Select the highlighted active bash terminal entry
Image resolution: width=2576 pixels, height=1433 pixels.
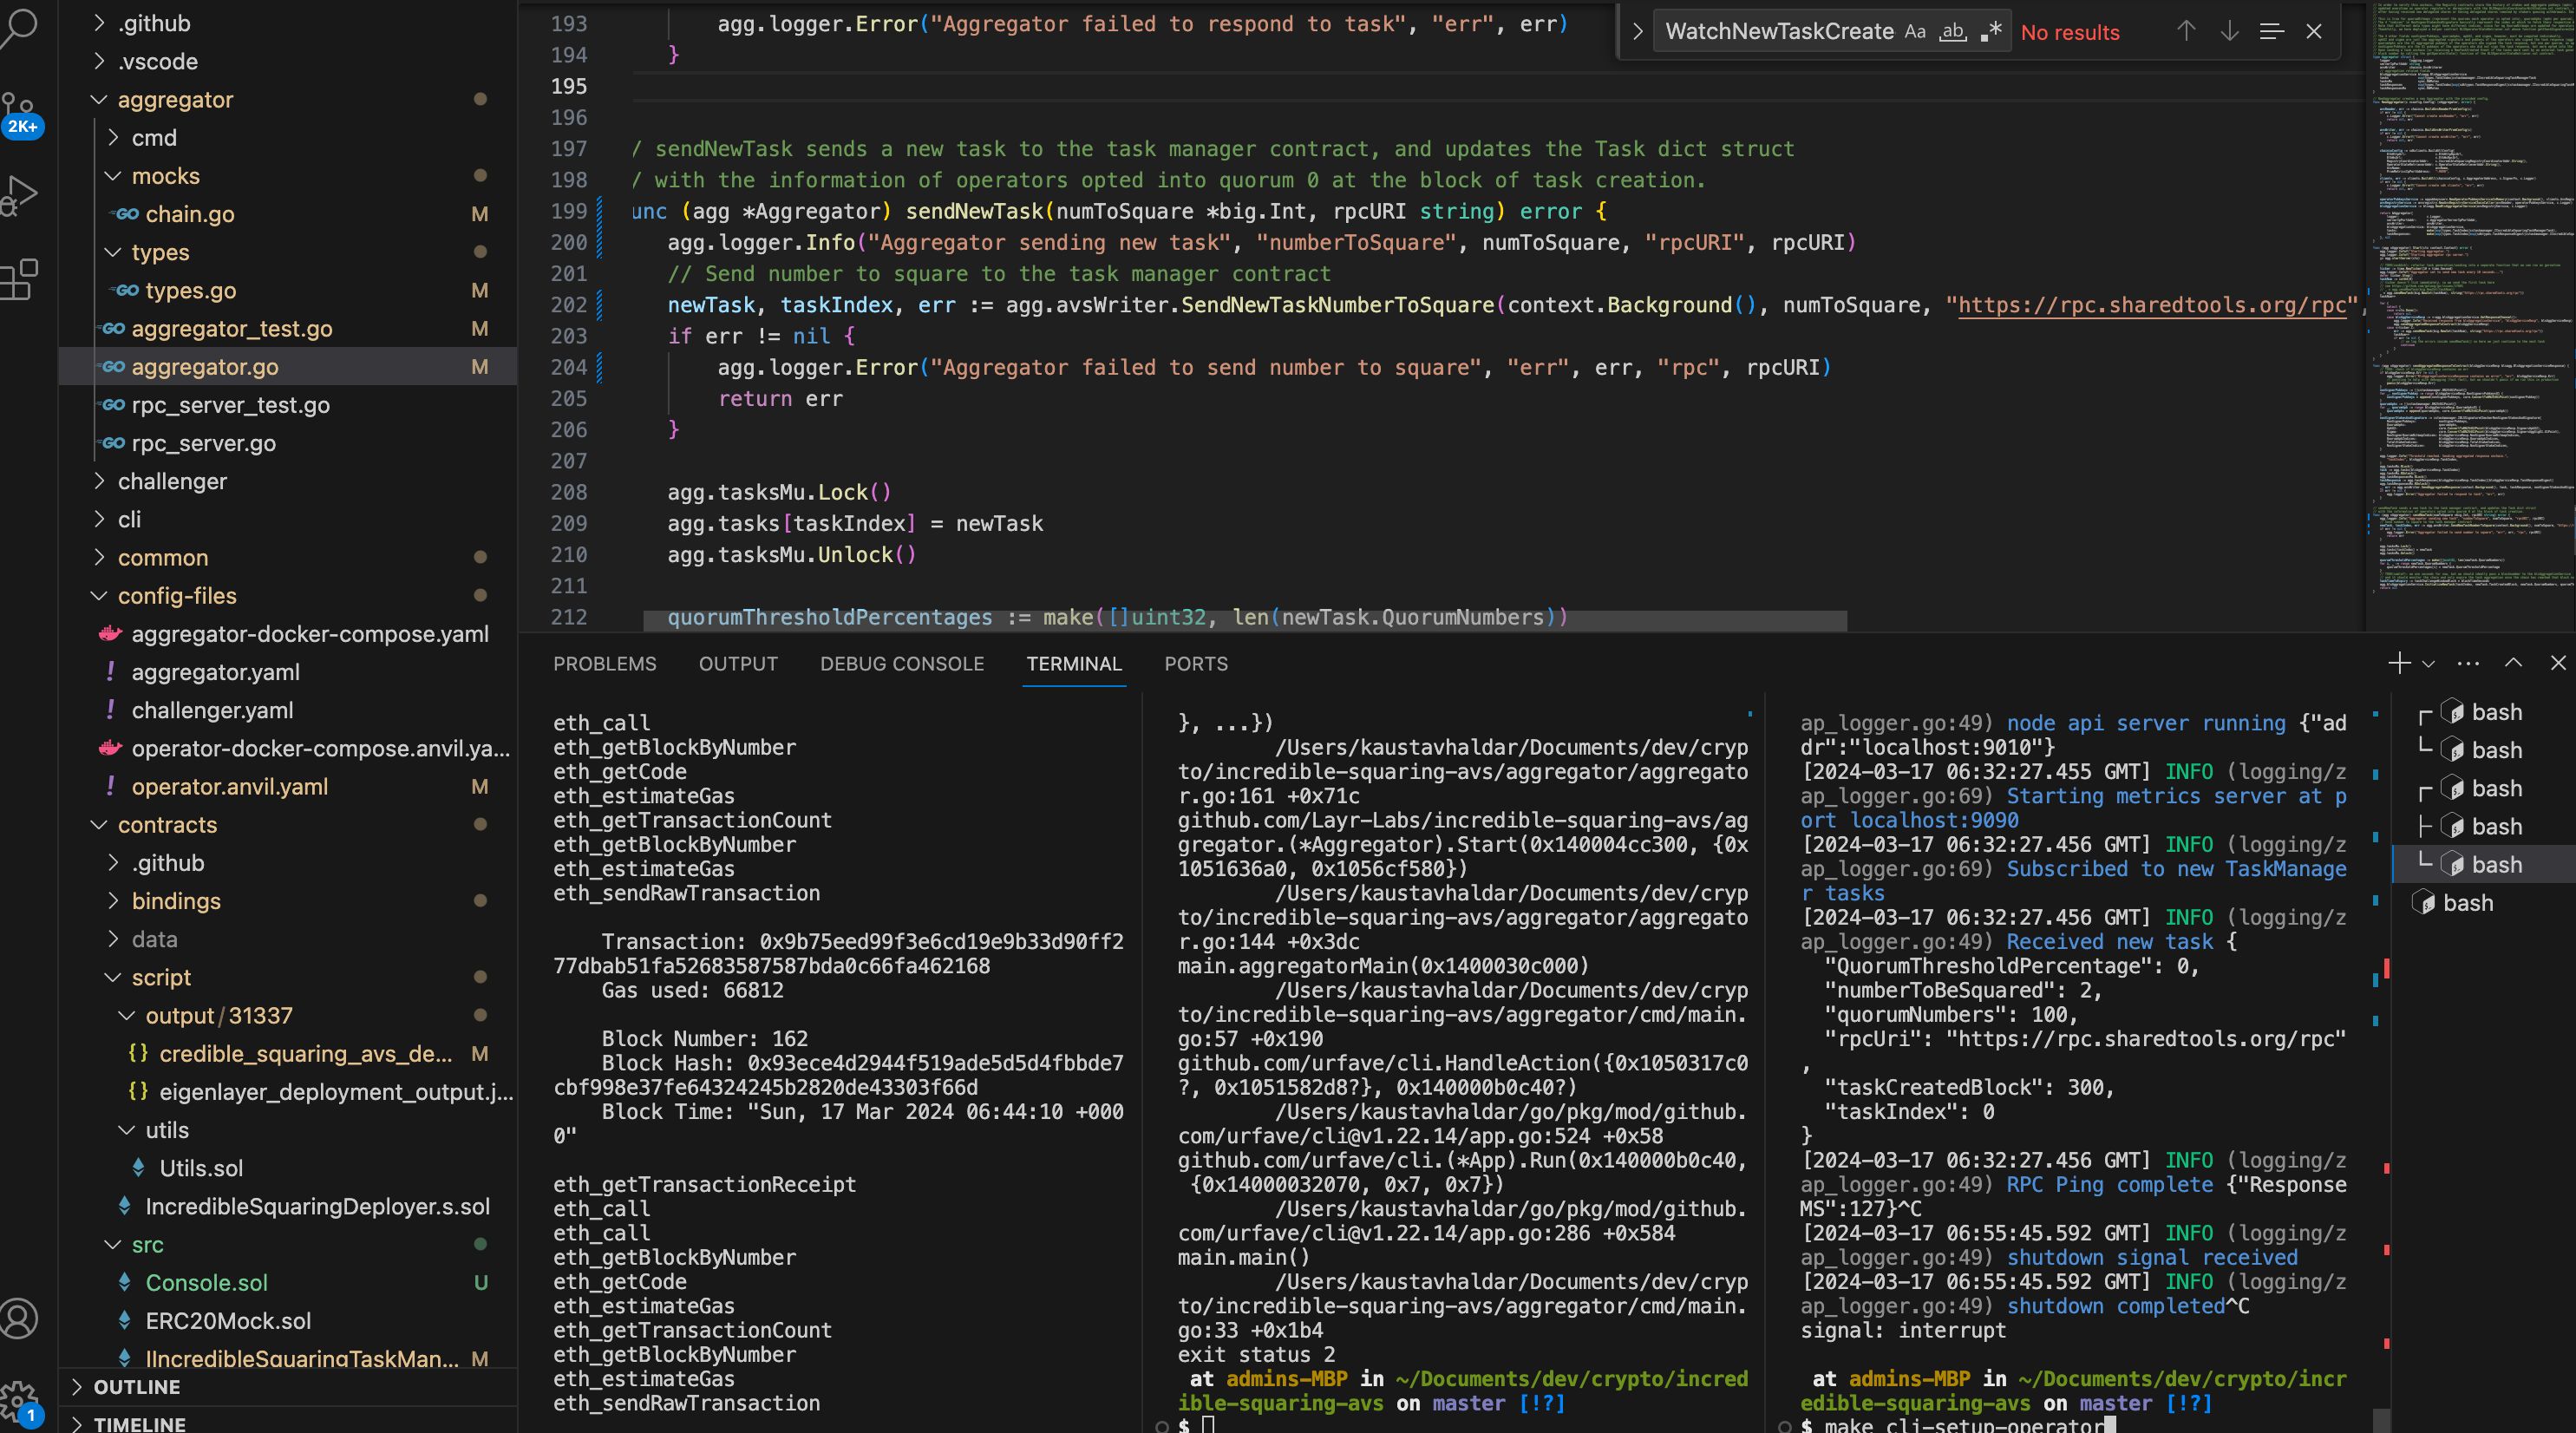(x=2484, y=864)
